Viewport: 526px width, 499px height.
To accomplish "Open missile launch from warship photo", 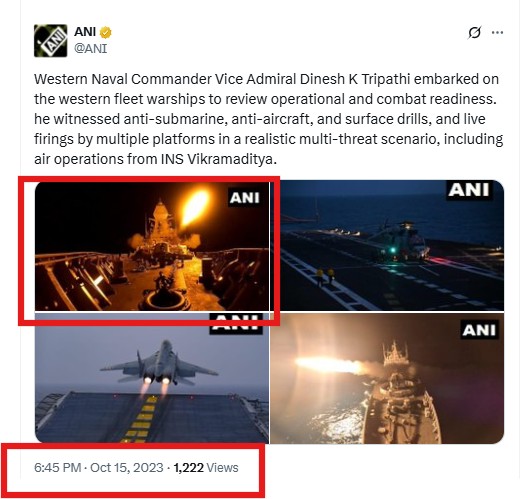I will pyautogui.click(x=387, y=378).
